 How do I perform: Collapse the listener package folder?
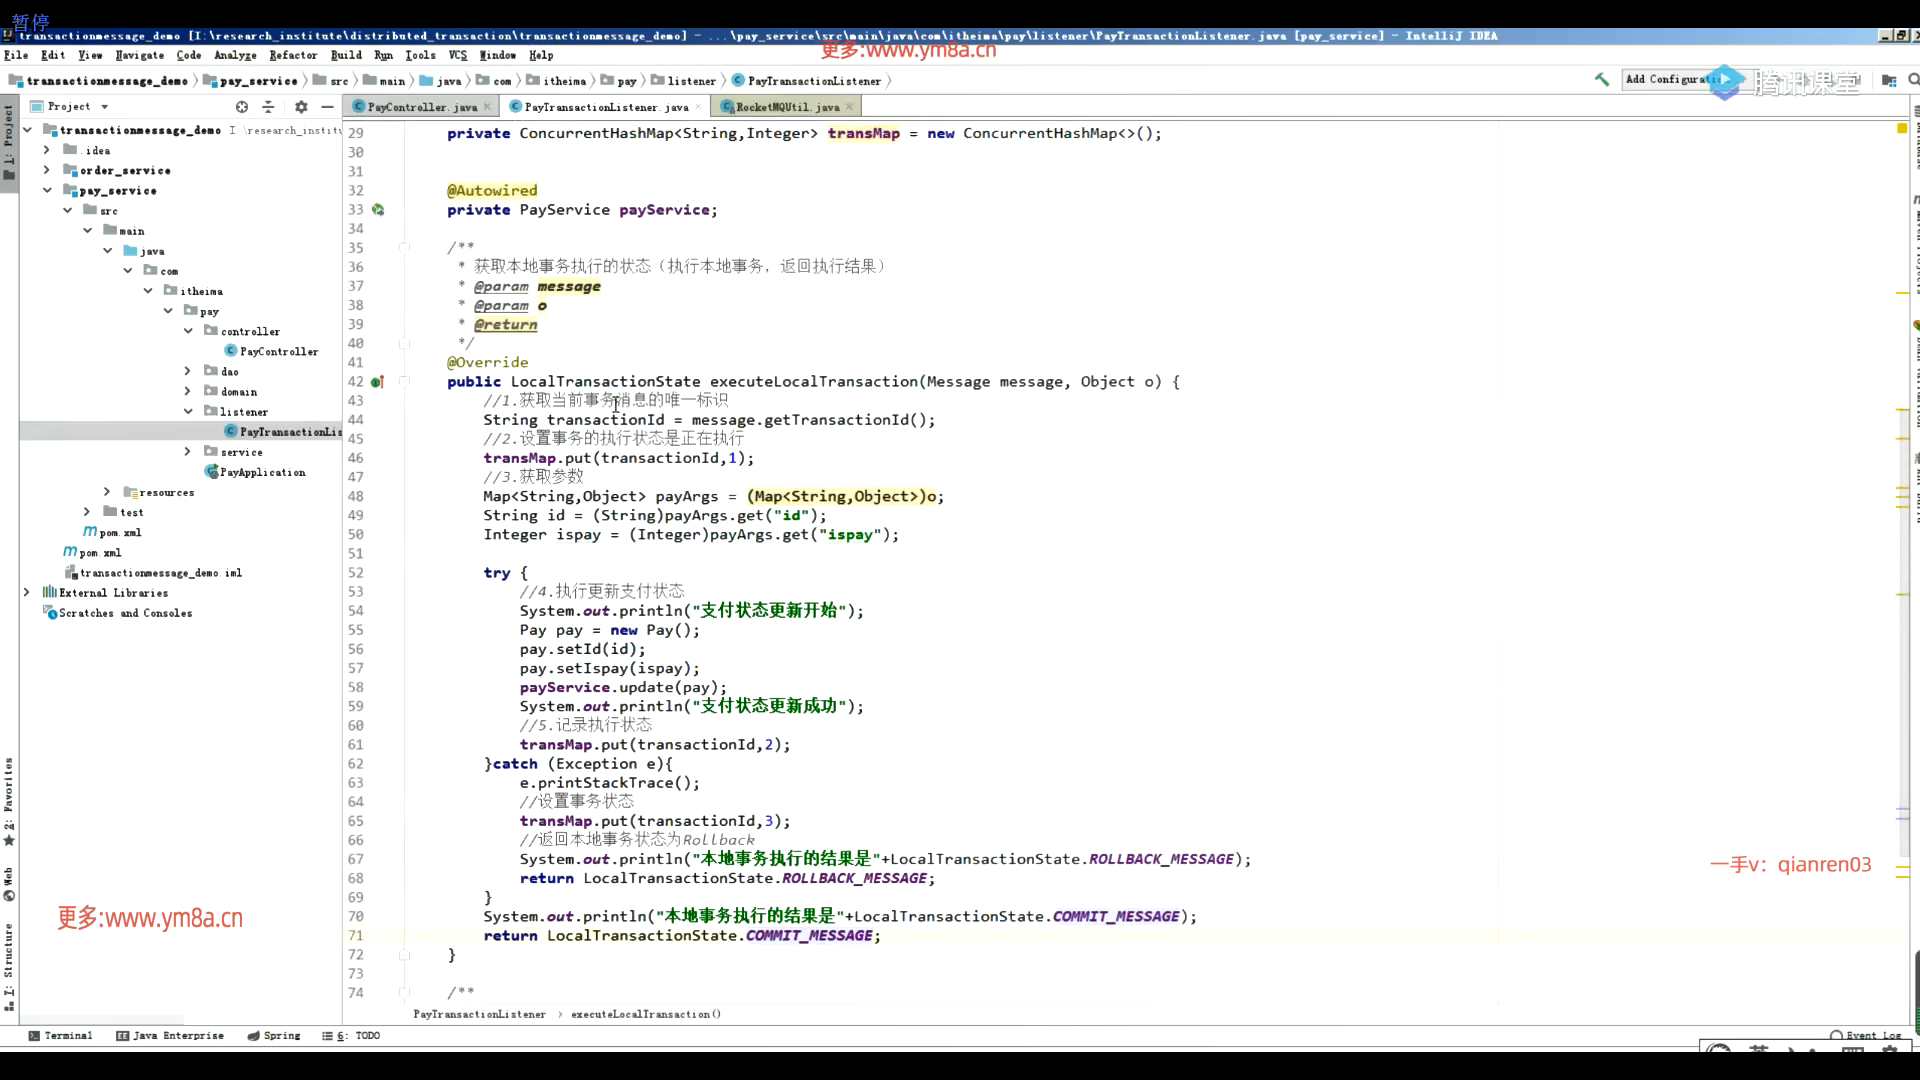(188, 411)
